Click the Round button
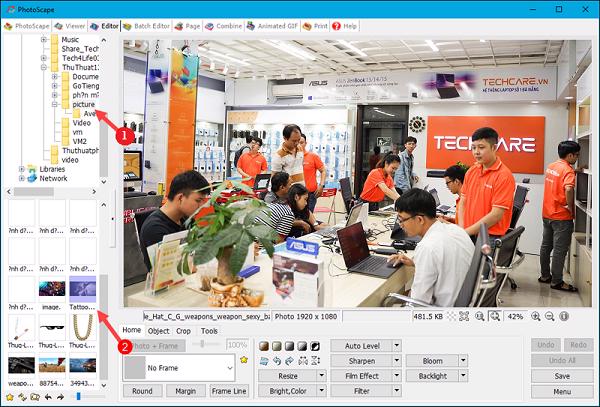Screen dimensions: 600x407 (x=142, y=391)
